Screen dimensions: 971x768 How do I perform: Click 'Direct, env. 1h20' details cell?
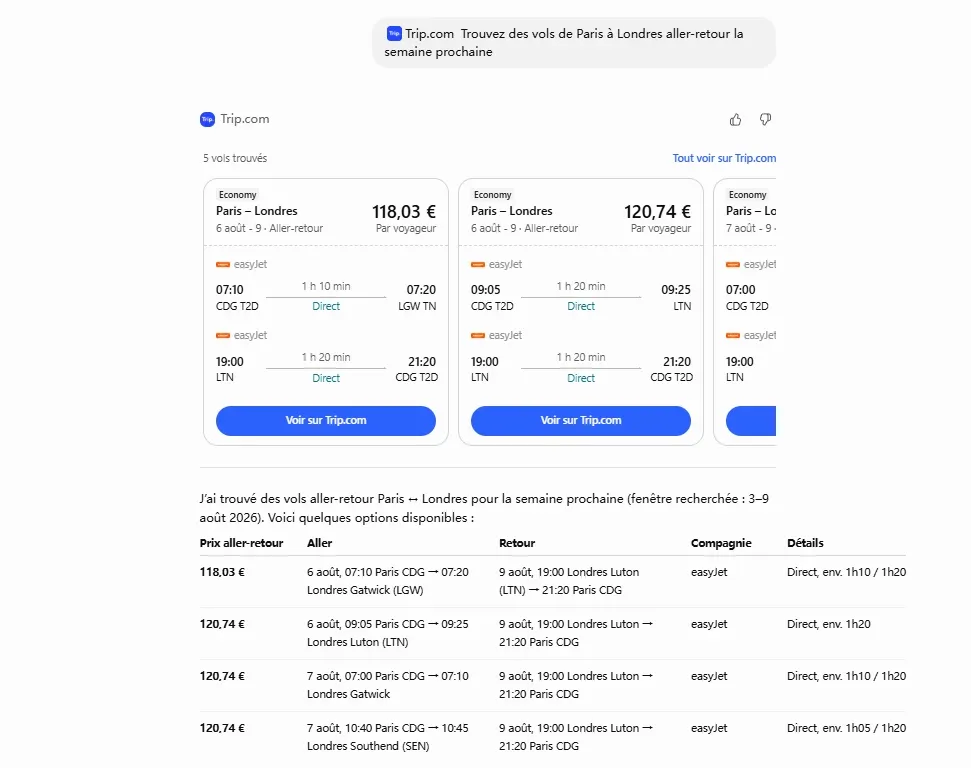(x=829, y=624)
